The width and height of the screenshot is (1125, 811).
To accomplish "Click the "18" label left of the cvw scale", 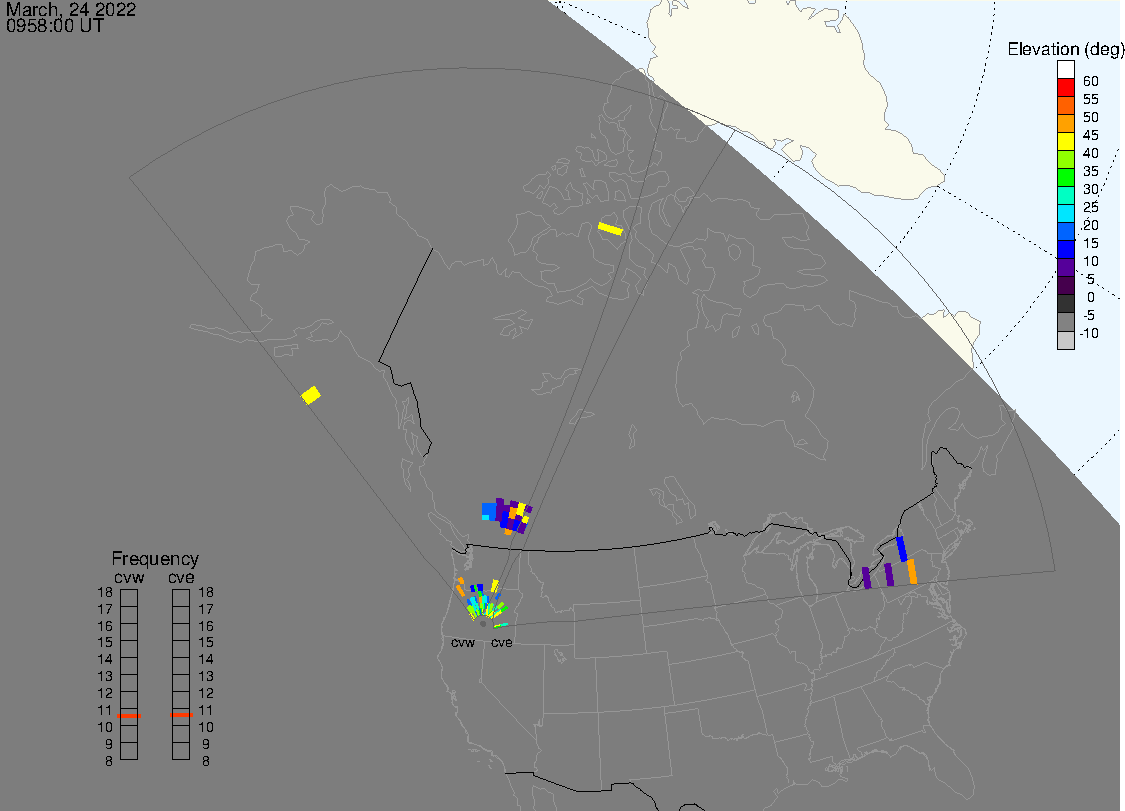I will coord(105,592).
